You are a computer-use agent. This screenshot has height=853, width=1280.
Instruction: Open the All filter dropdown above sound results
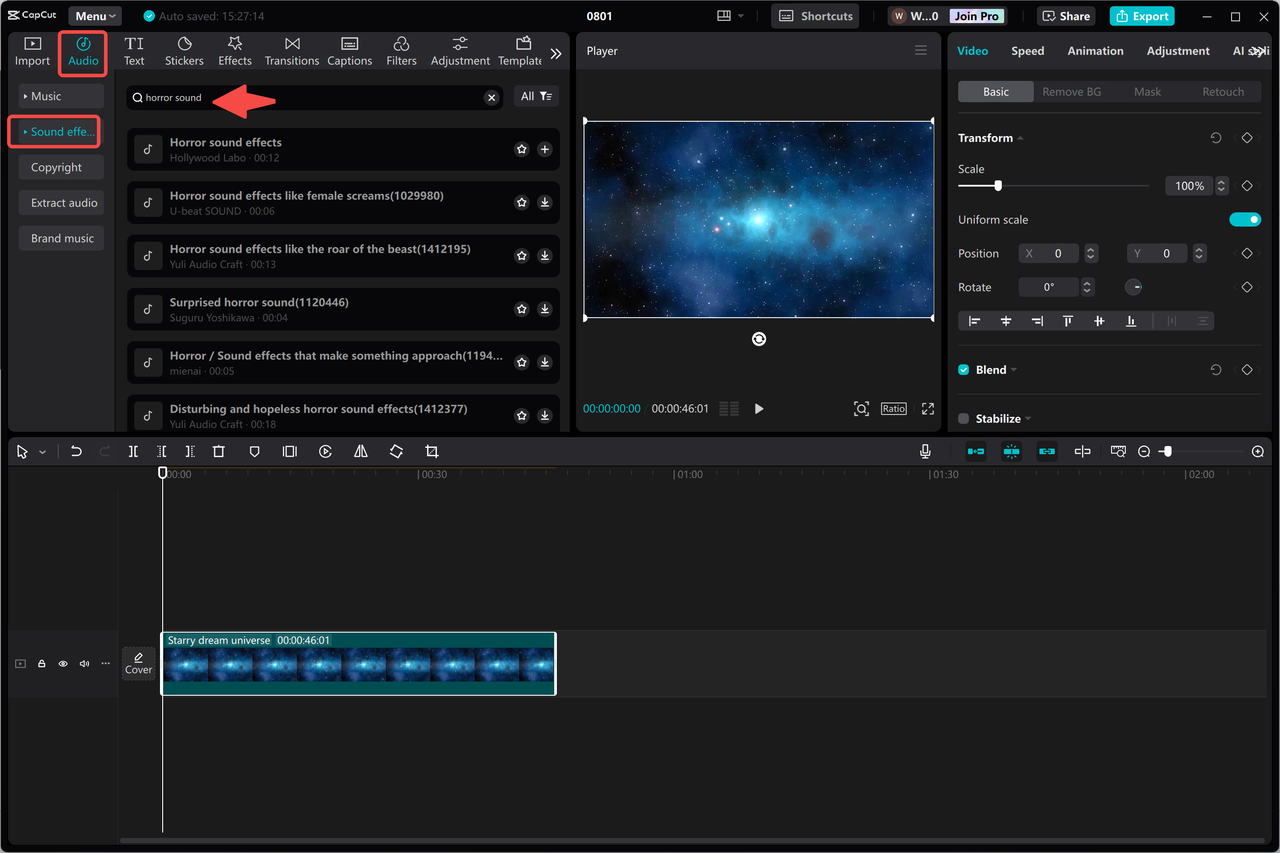pyautogui.click(x=536, y=96)
